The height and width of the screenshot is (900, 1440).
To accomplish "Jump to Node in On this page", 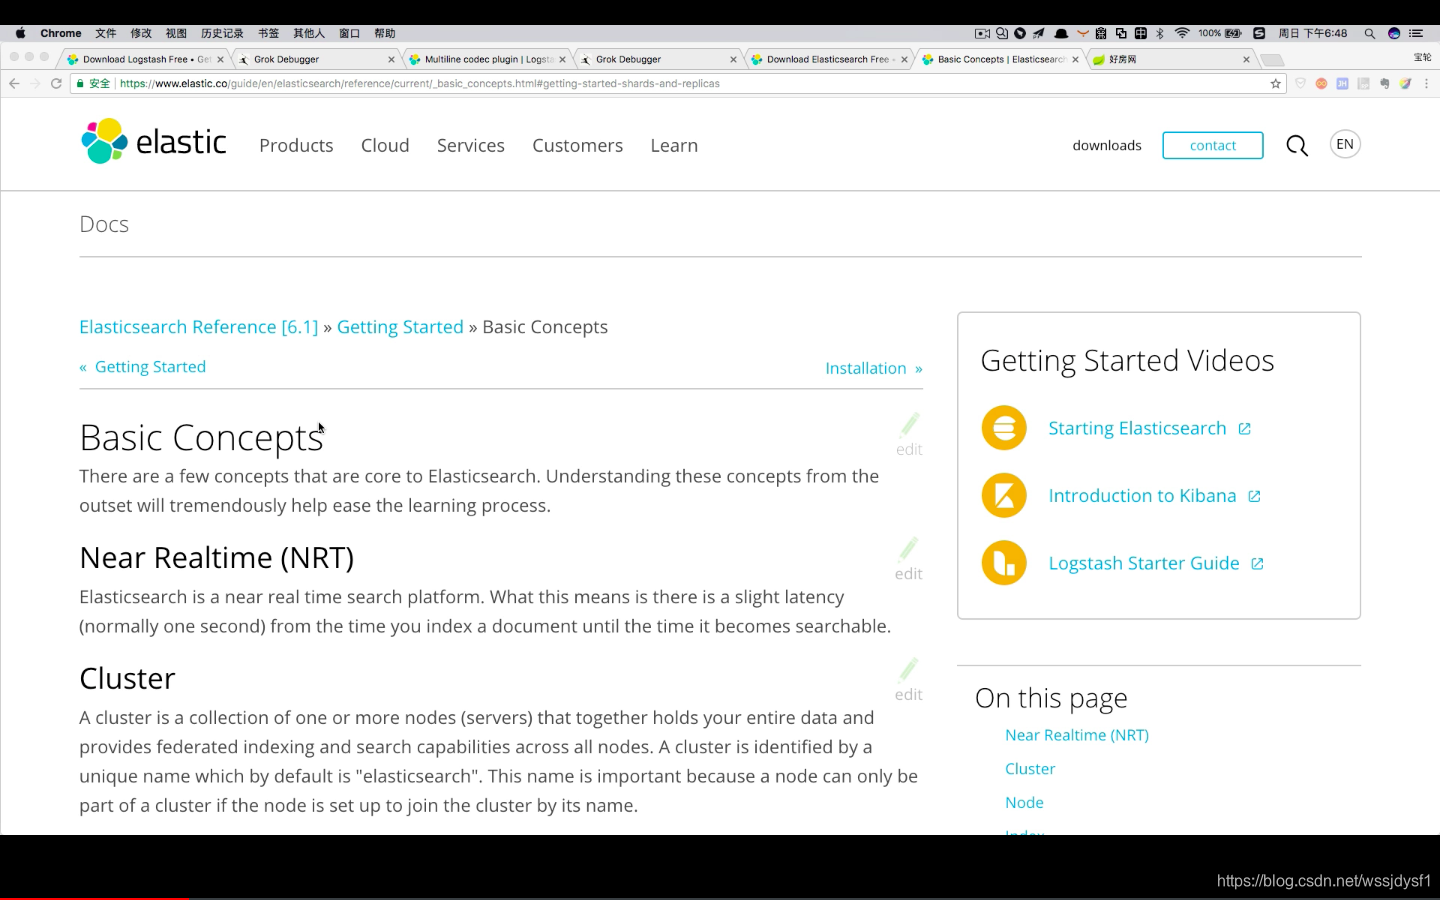I will coord(1024,803).
